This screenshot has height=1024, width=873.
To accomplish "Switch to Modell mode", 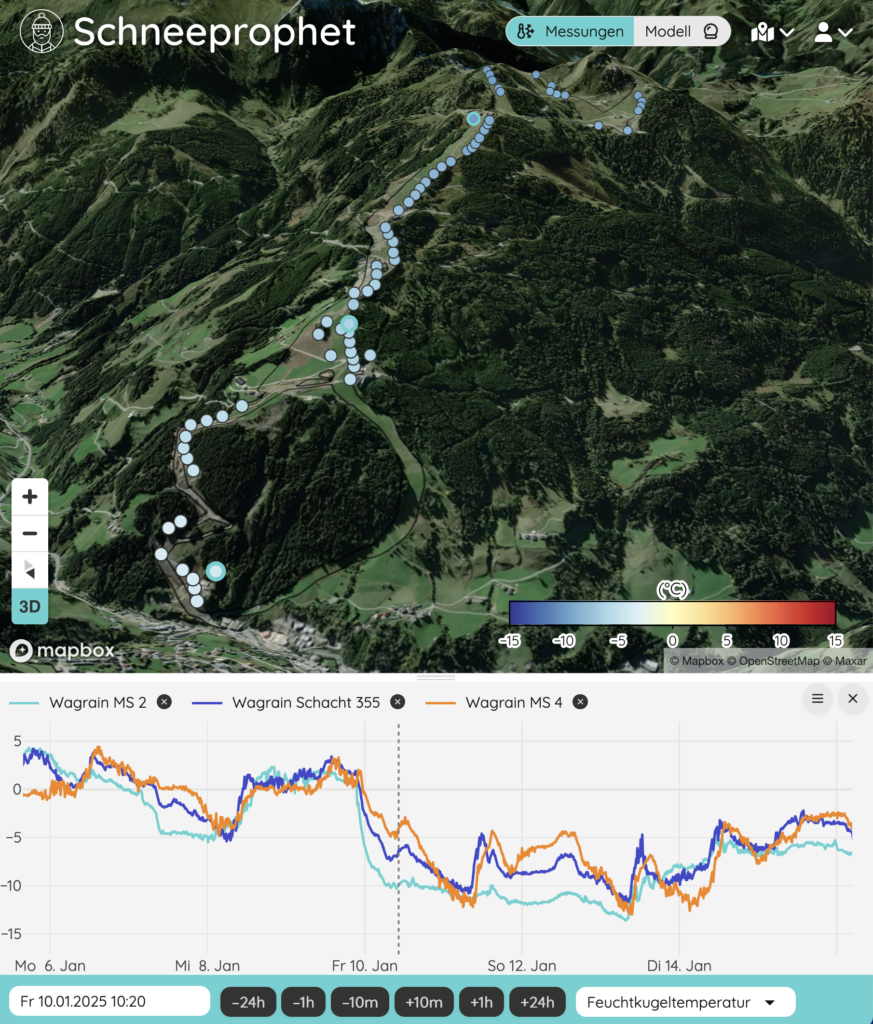I will coord(681,32).
